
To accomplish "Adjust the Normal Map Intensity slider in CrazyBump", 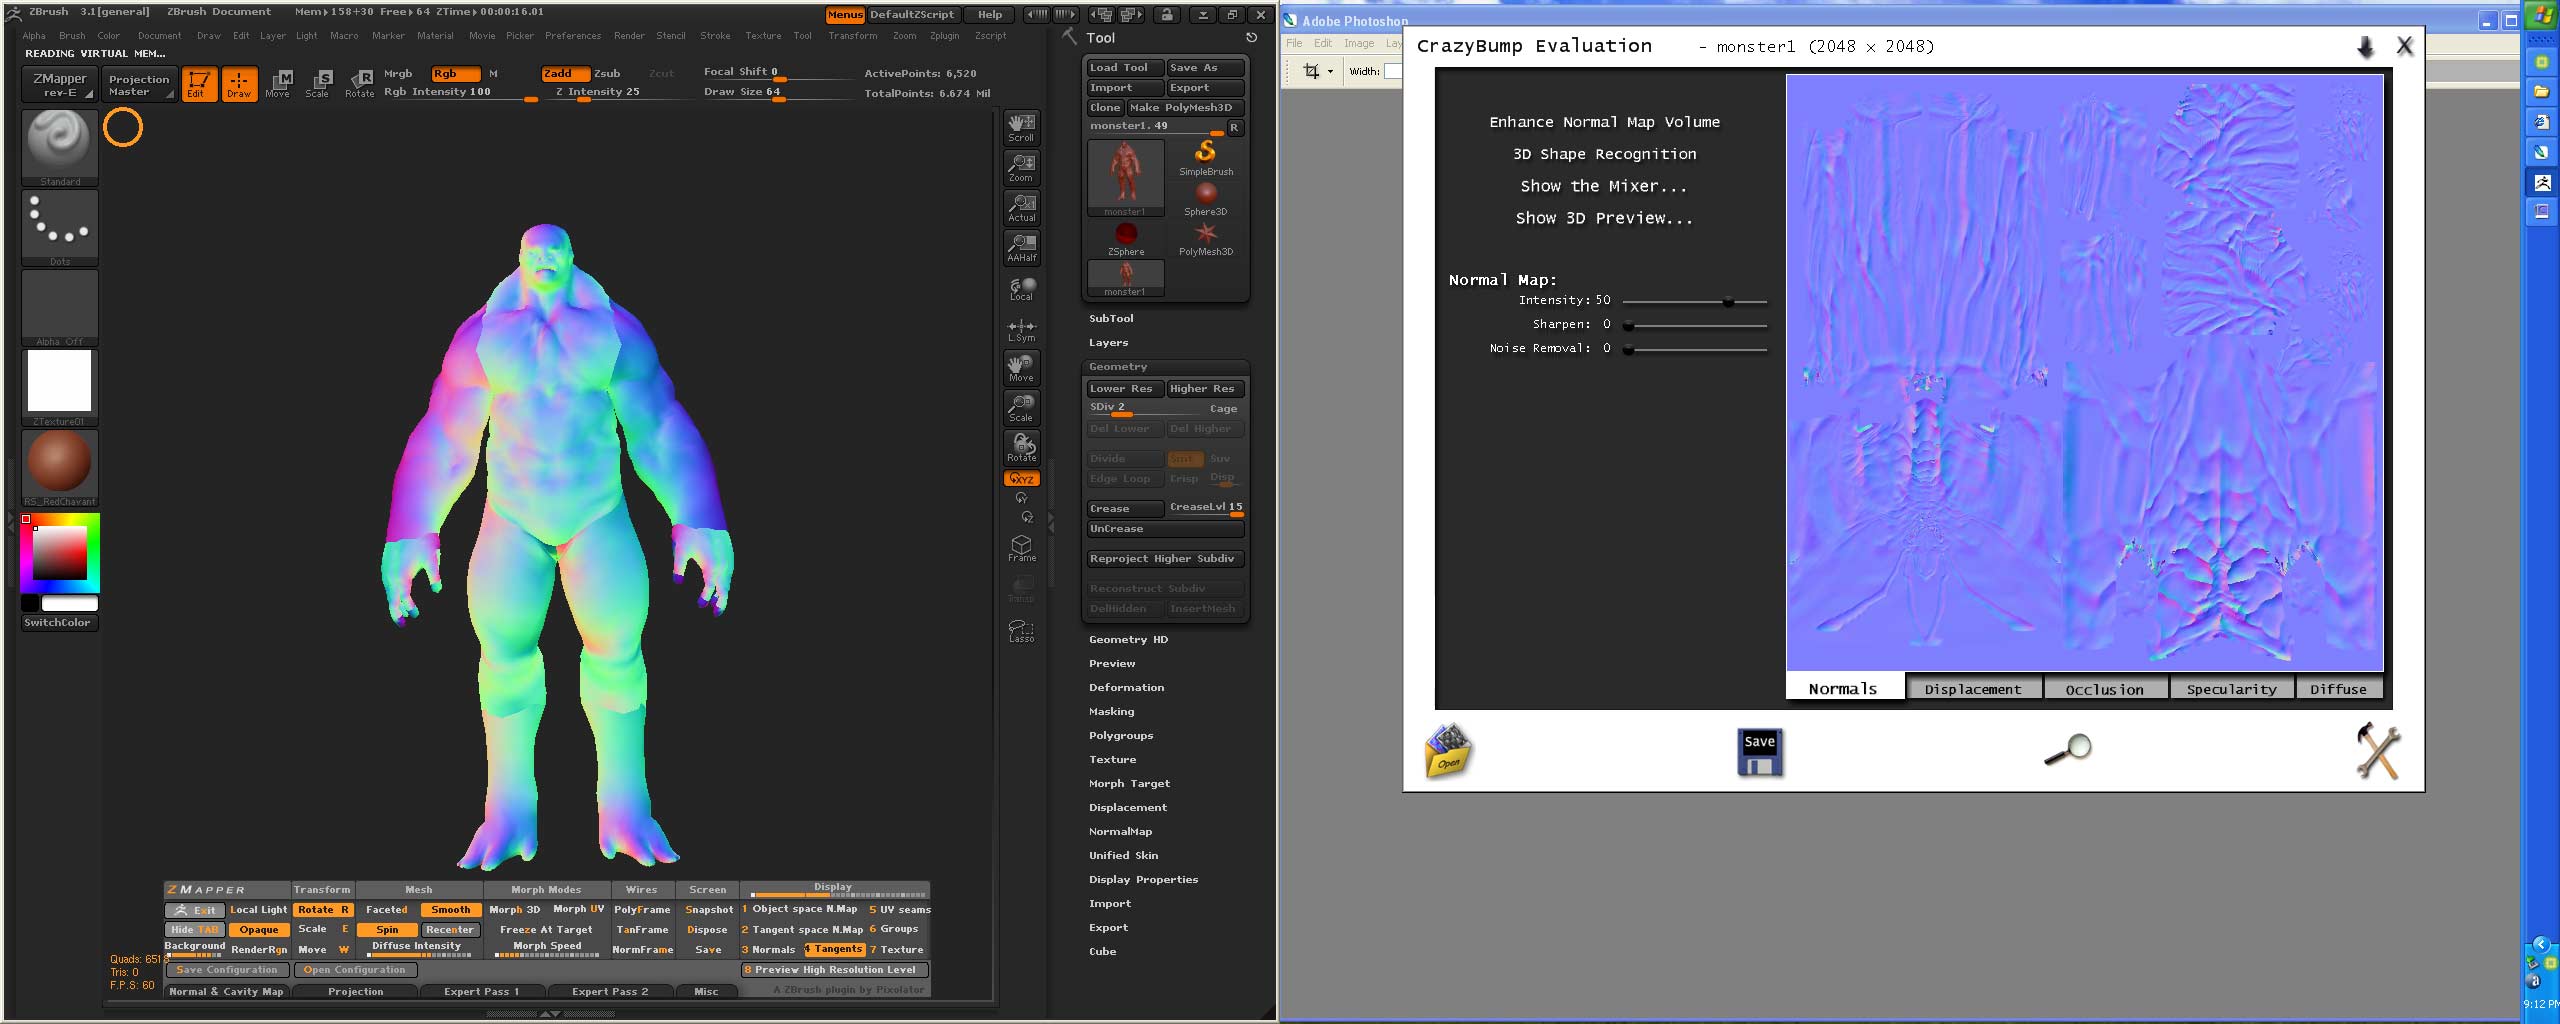I will point(1695,301).
